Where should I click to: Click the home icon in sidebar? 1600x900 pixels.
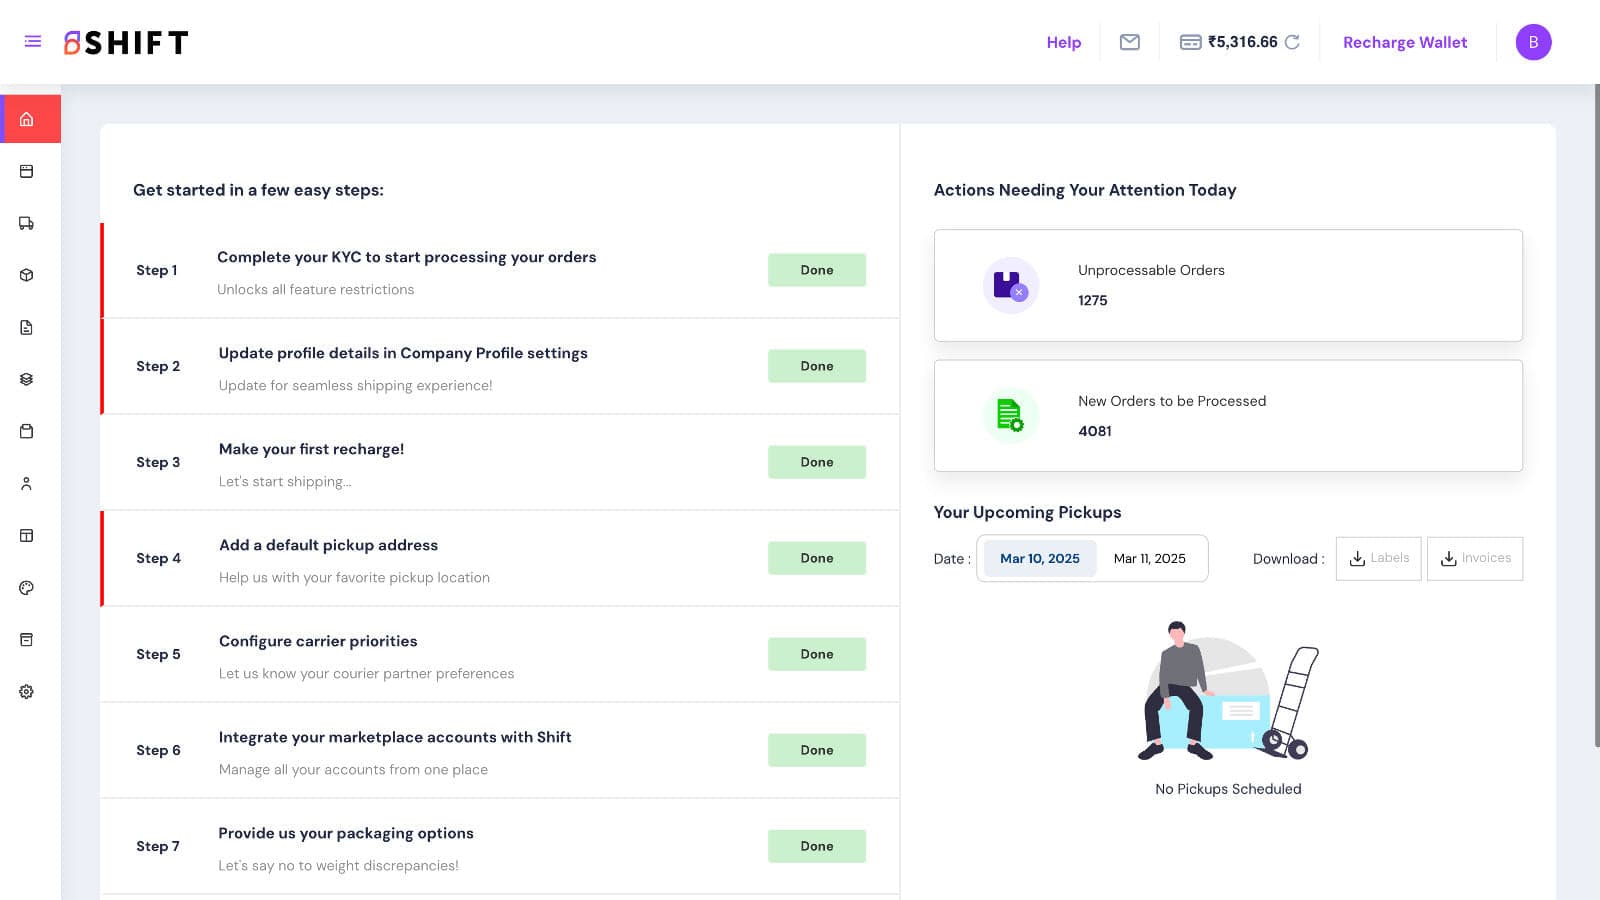click(27, 119)
